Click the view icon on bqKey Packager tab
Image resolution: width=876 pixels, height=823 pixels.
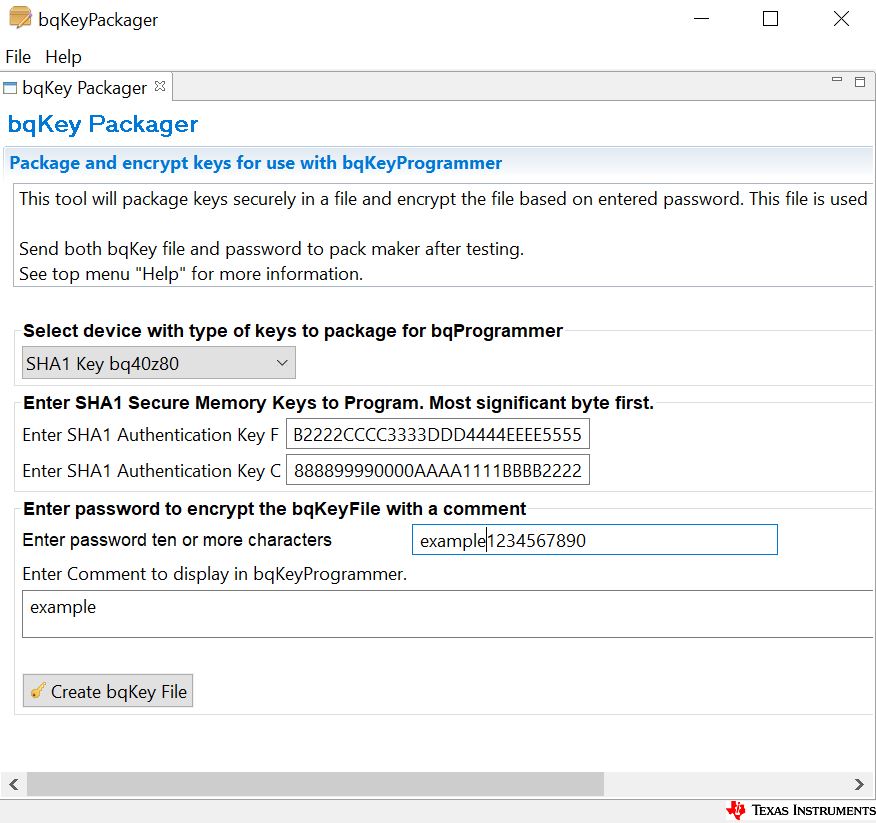[11, 88]
